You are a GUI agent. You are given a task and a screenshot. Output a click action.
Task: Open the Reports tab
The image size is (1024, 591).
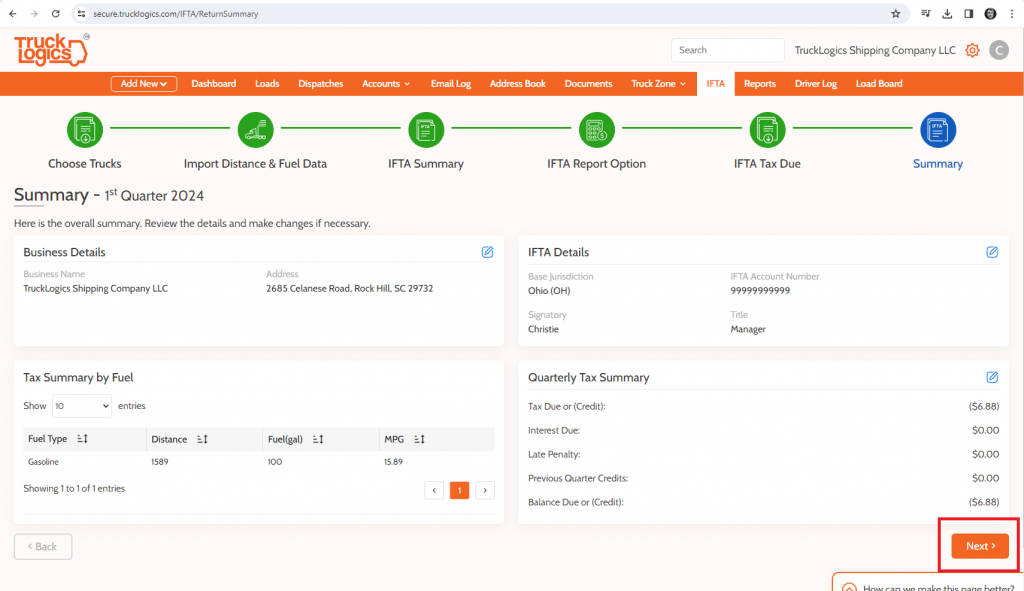pos(760,84)
